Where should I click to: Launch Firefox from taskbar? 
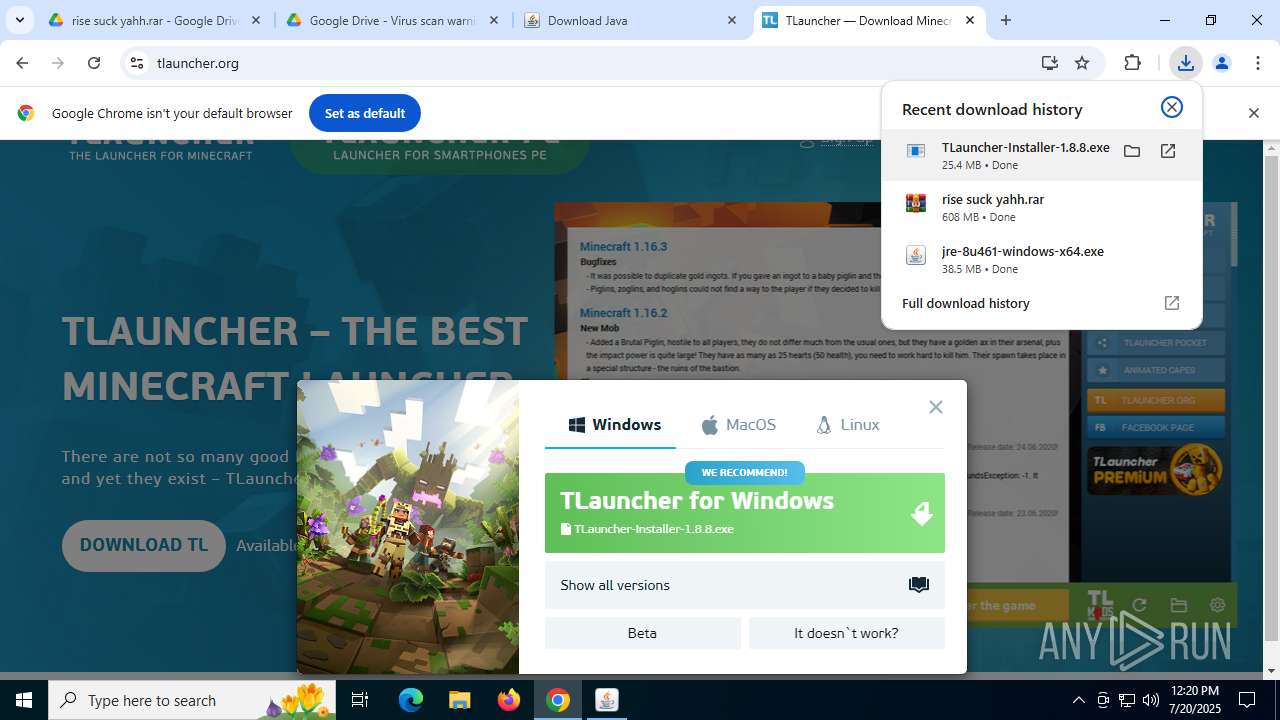(x=509, y=700)
